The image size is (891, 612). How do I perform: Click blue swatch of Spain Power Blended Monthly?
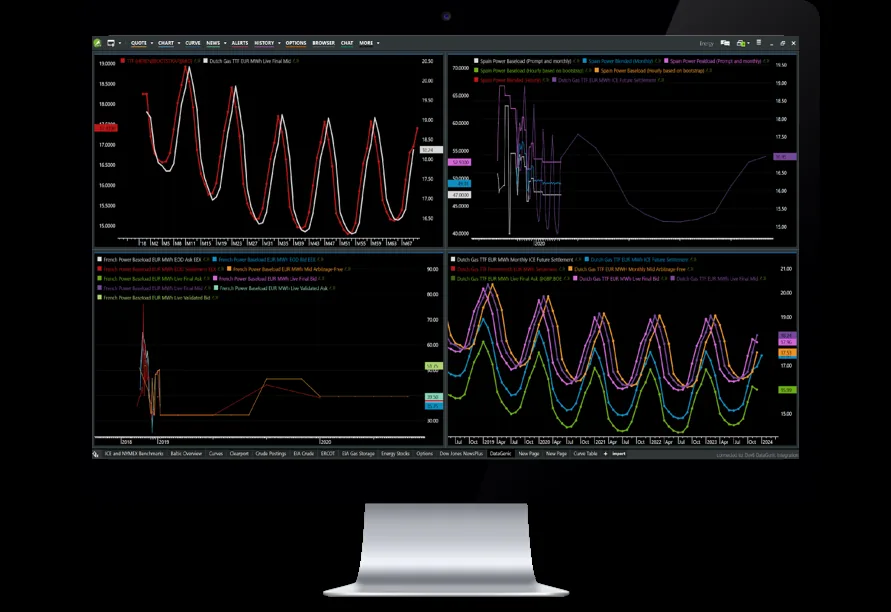(585, 61)
